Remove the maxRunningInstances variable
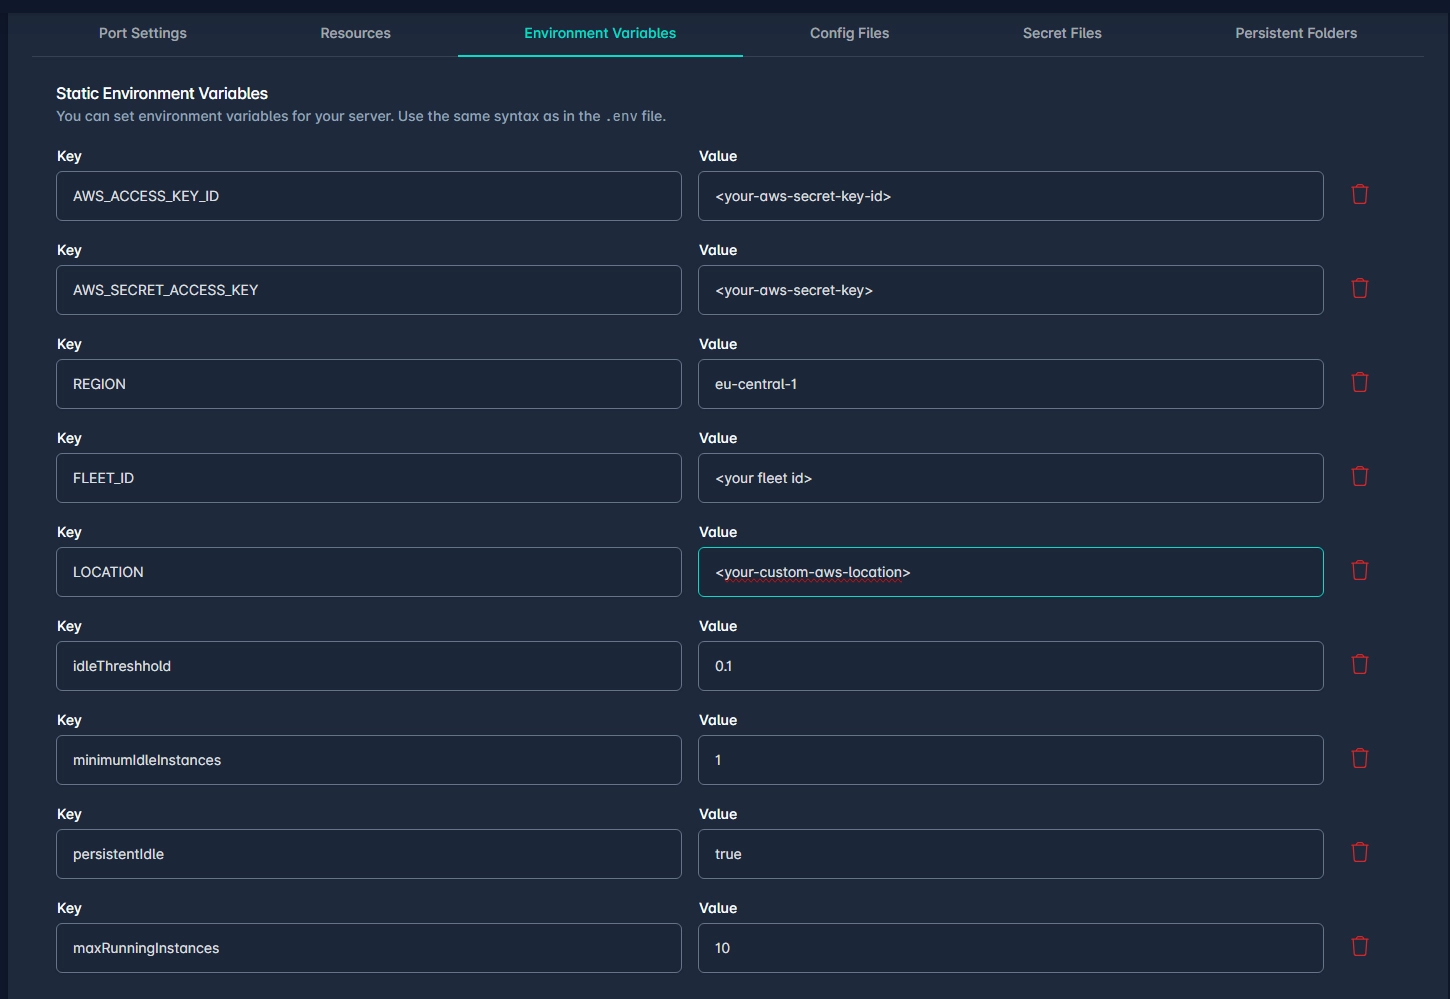This screenshot has width=1450, height=999. 1359,947
